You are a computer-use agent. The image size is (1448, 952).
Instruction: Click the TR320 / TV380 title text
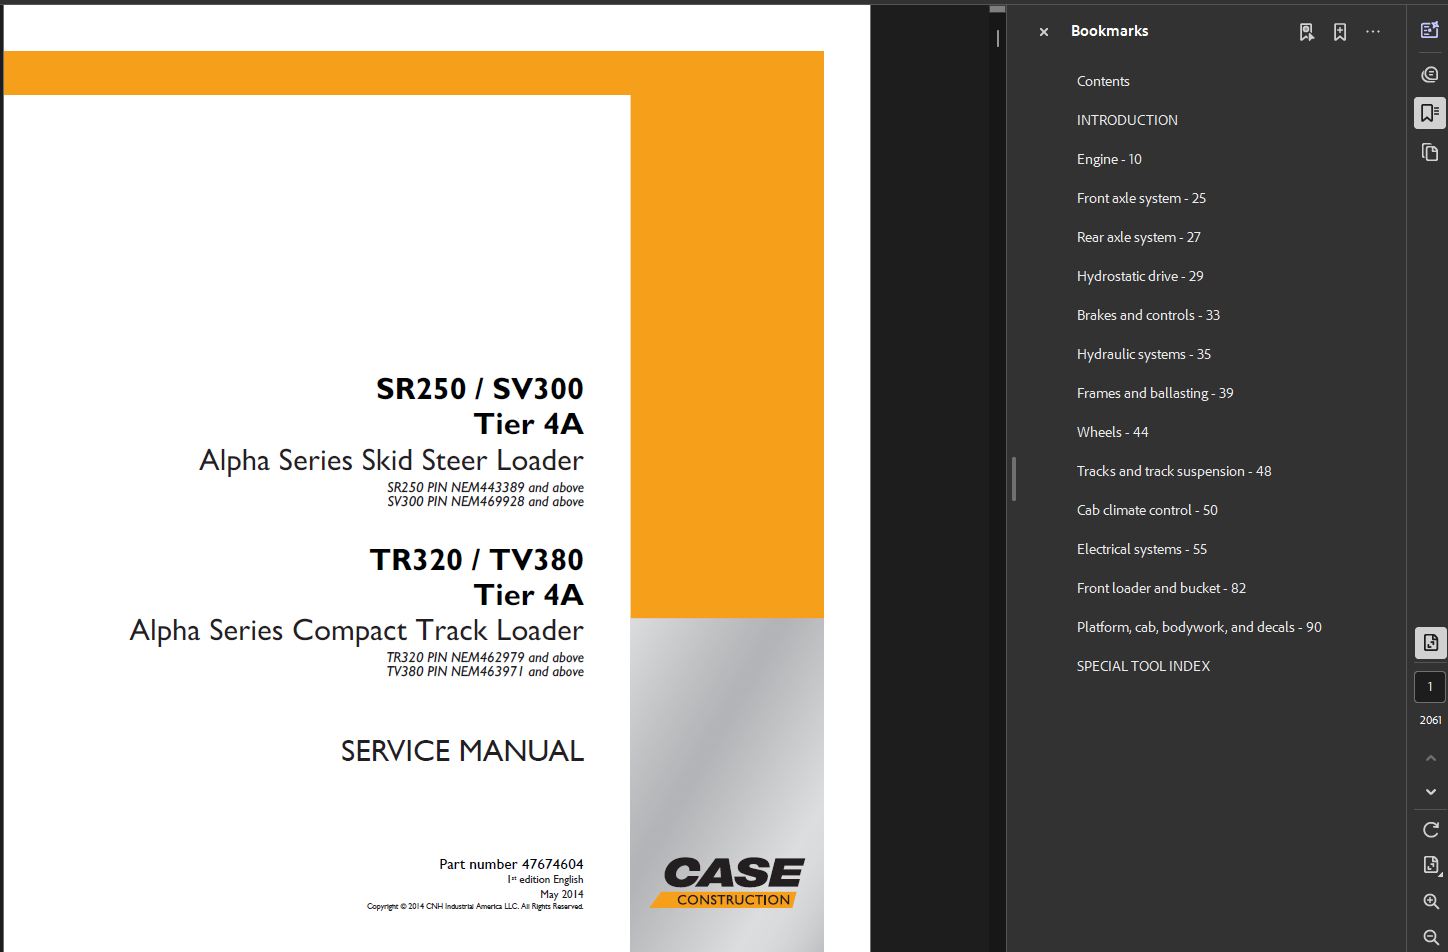(476, 559)
